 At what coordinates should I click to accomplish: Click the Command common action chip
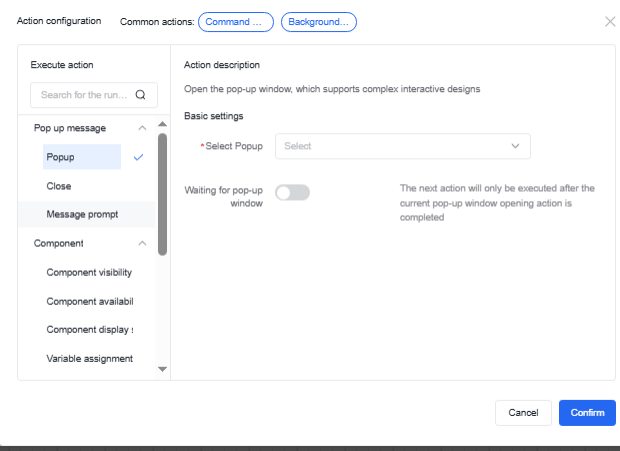pos(236,21)
